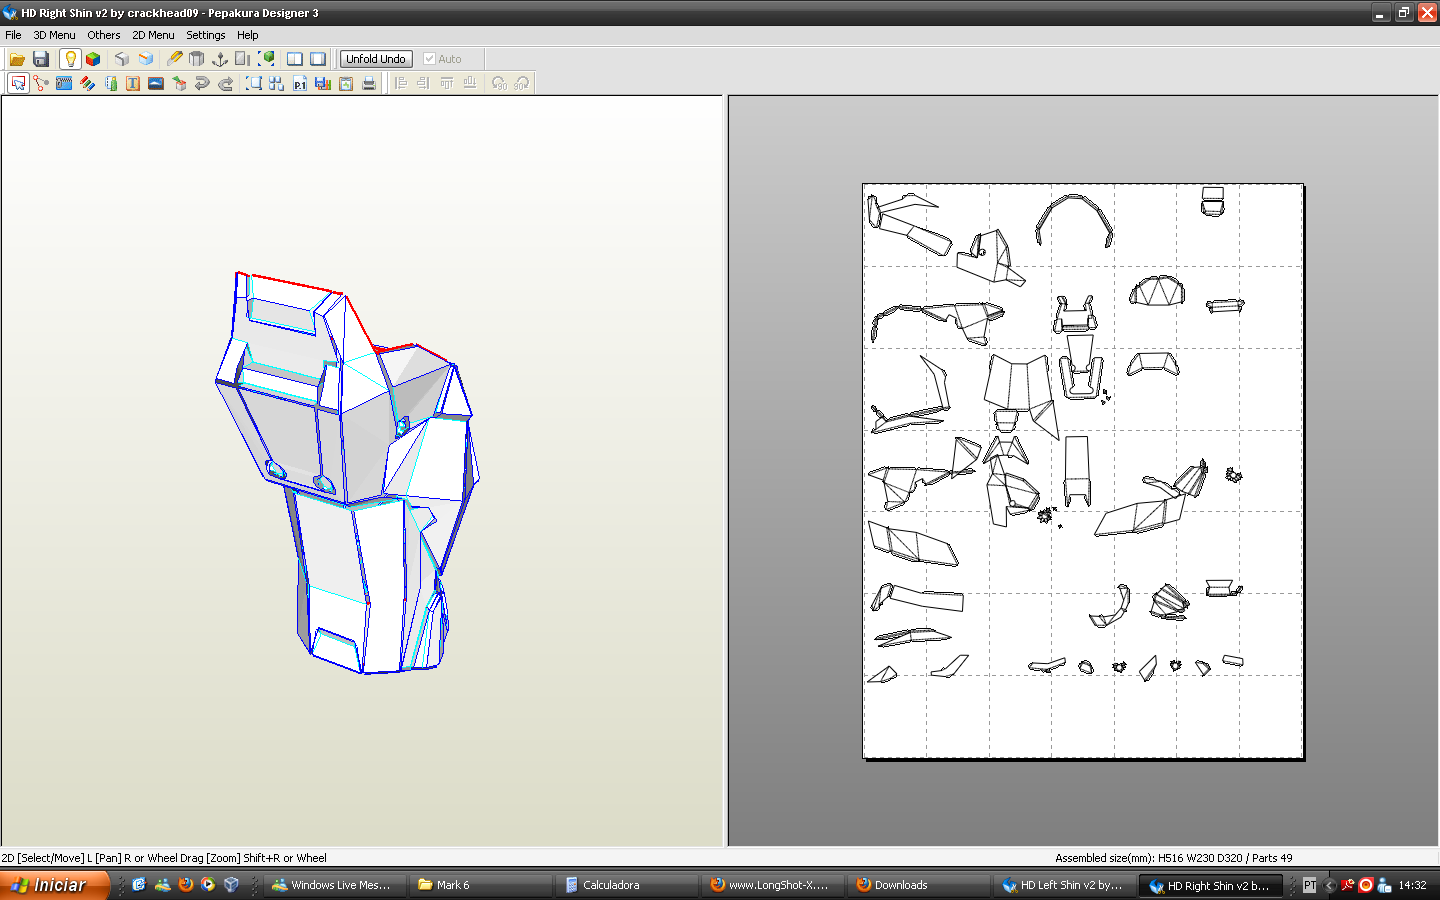Toggle the colored cube texture display
This screenshot has width=1440, height=900.
(93, 59)
